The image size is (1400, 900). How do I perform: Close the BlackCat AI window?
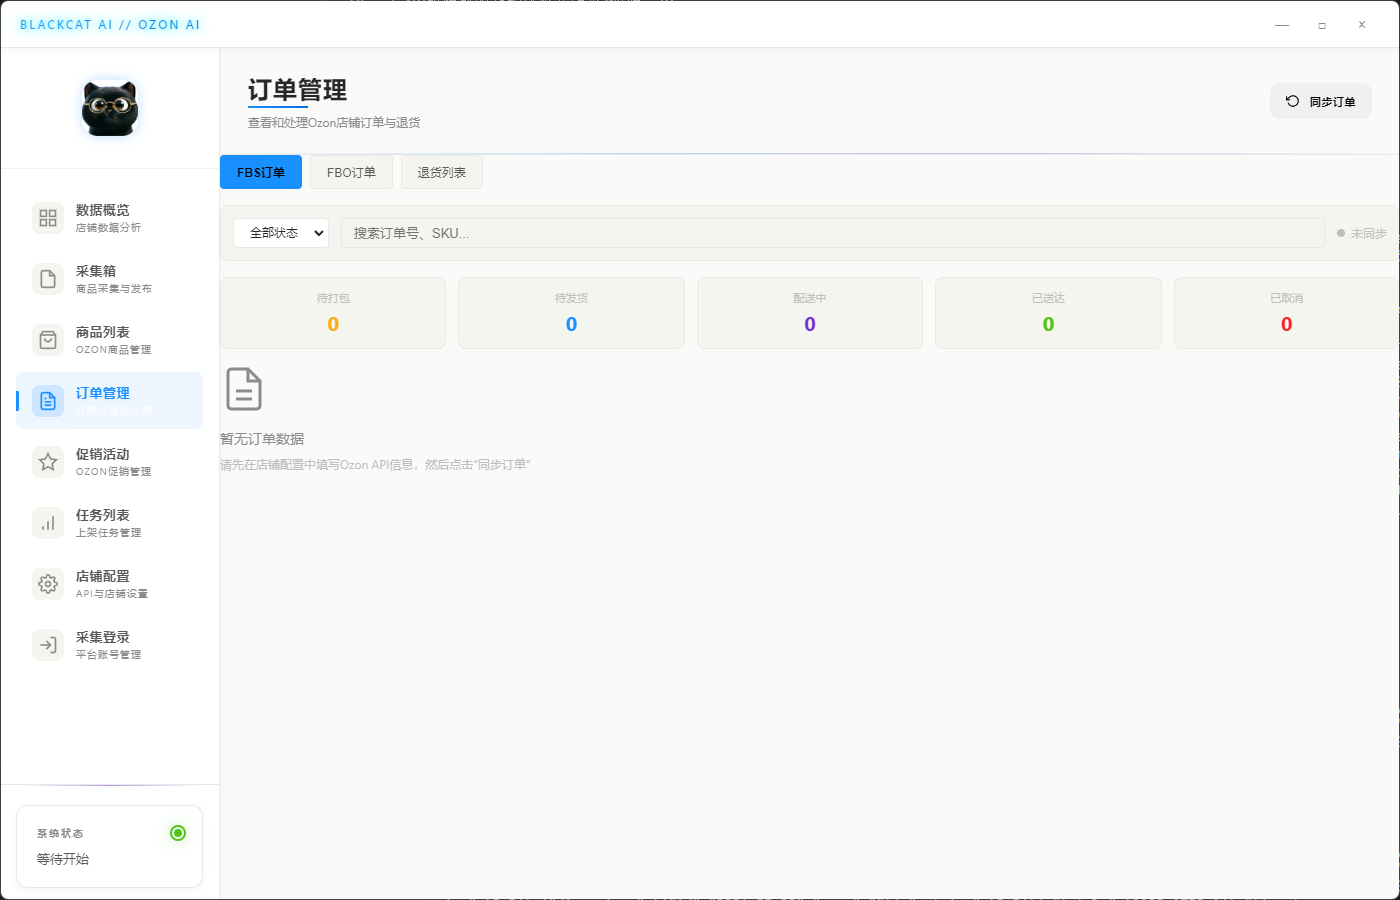1362,25
